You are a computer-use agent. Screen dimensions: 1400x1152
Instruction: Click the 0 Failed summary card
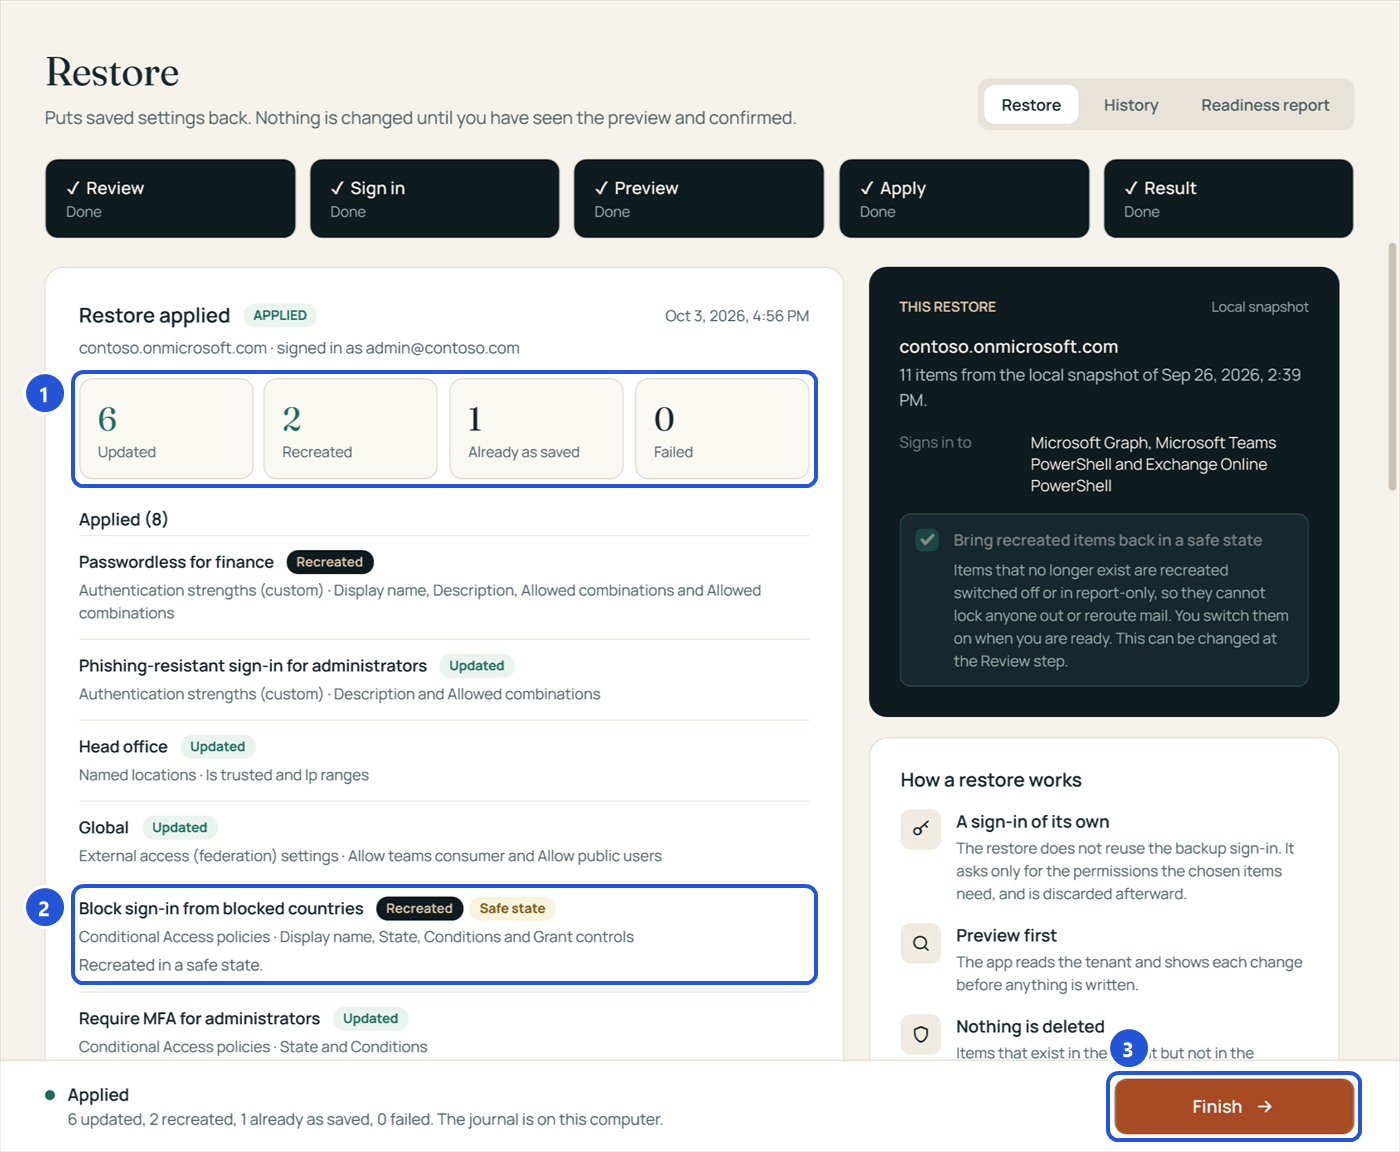[x=722, y=429]
